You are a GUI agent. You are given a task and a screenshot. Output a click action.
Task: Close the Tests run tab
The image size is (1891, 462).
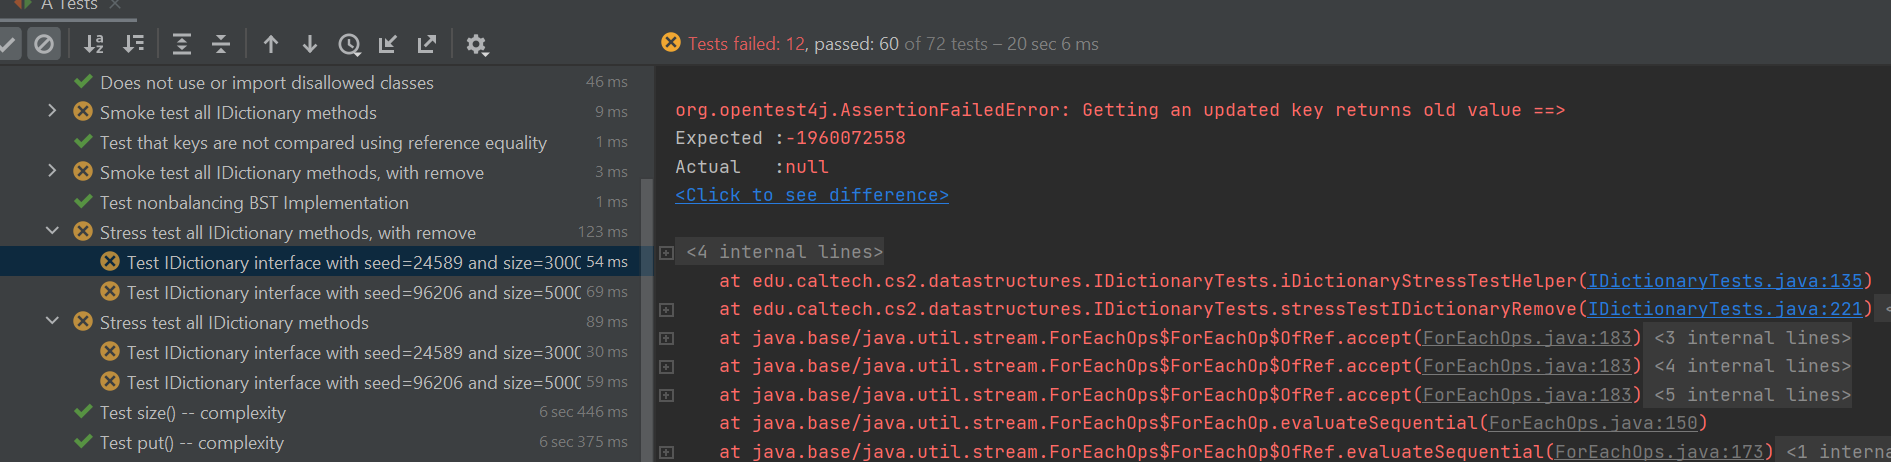pyautogui.click(x=115, y=5)
